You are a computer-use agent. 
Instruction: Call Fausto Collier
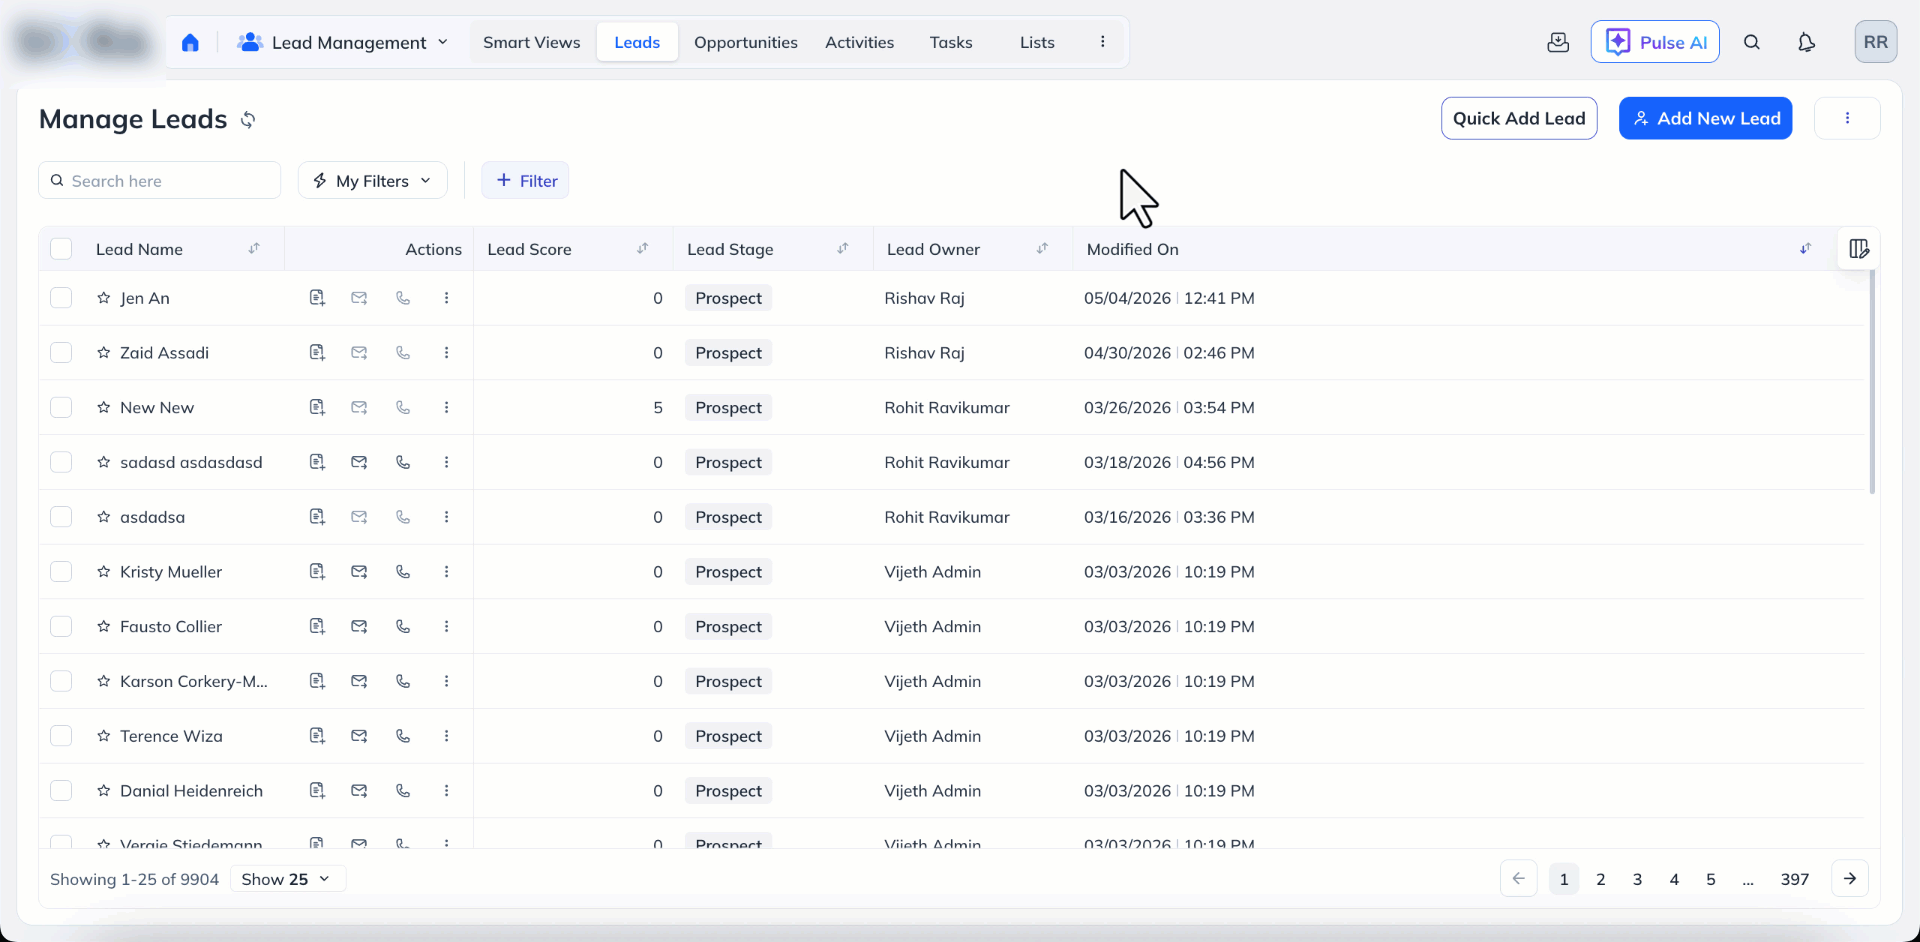point(403,627)
